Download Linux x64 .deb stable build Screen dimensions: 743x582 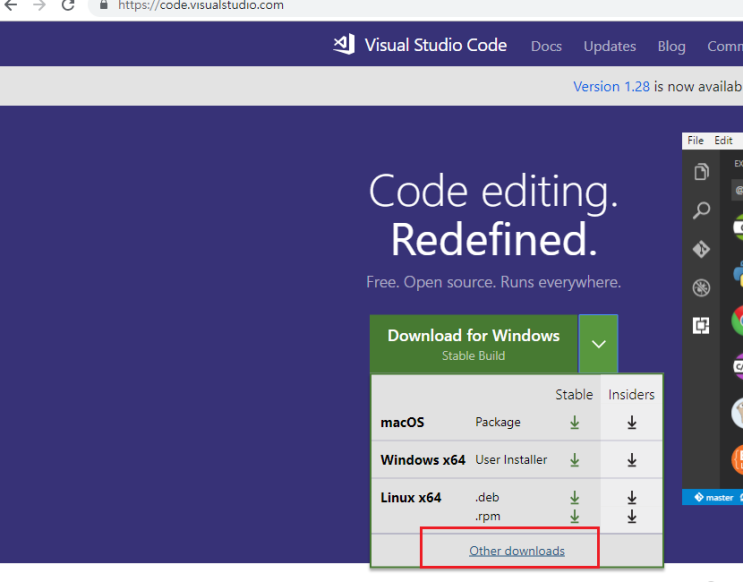pyautogui.click(x=574, y=497)
